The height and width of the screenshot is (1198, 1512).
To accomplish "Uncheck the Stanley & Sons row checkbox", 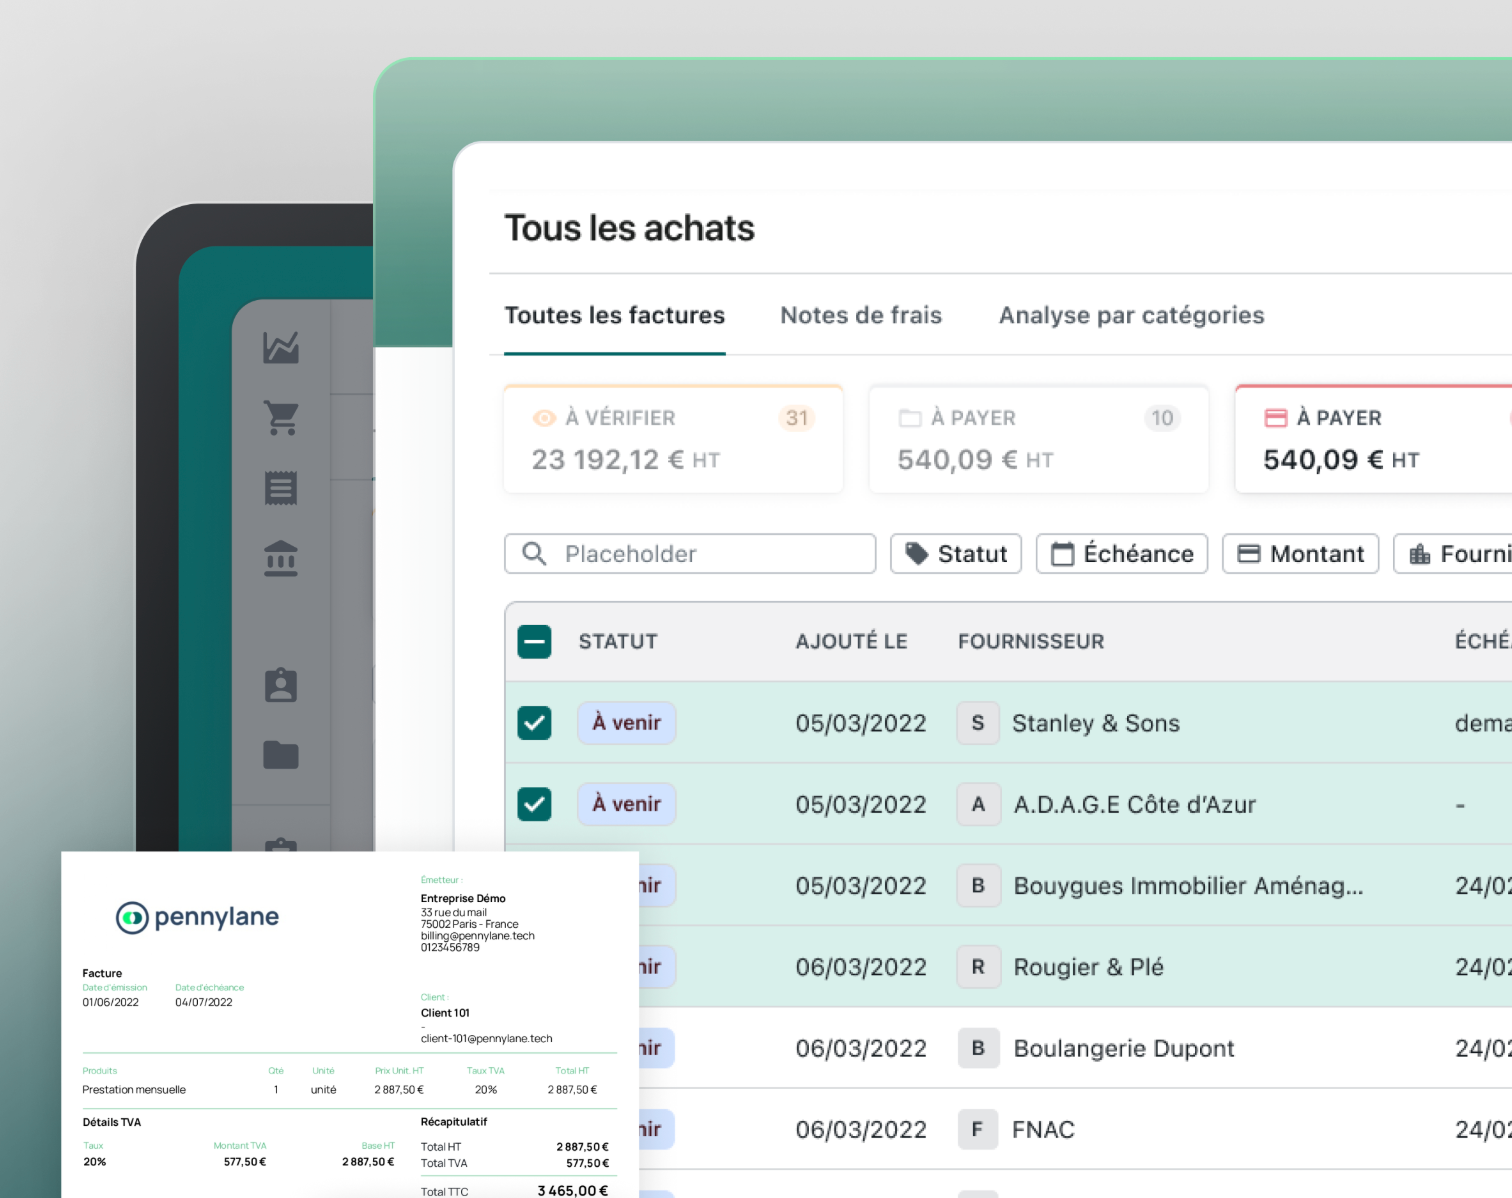I will click(x=535, y=723).
